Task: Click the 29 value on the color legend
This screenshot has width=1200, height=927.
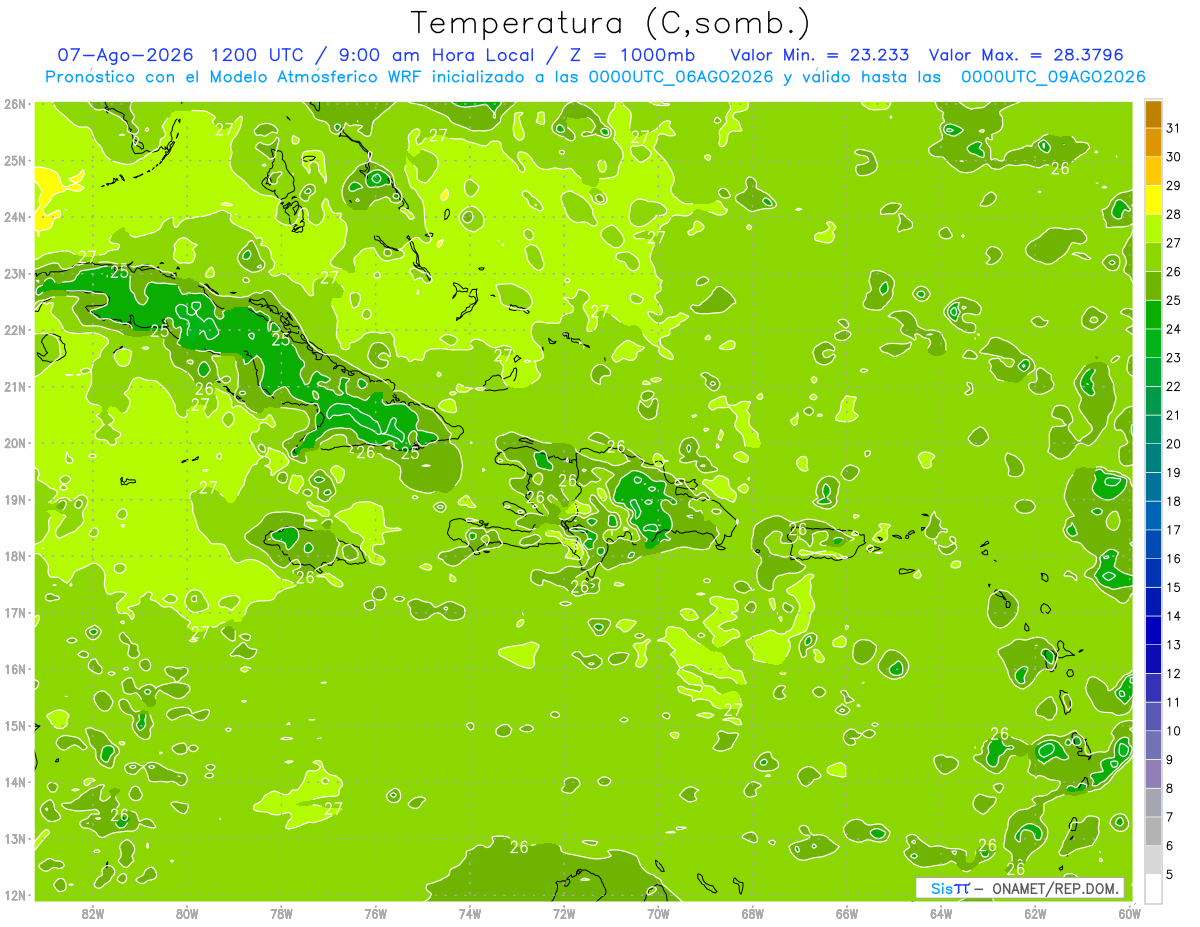Action: pos(1173,186)
